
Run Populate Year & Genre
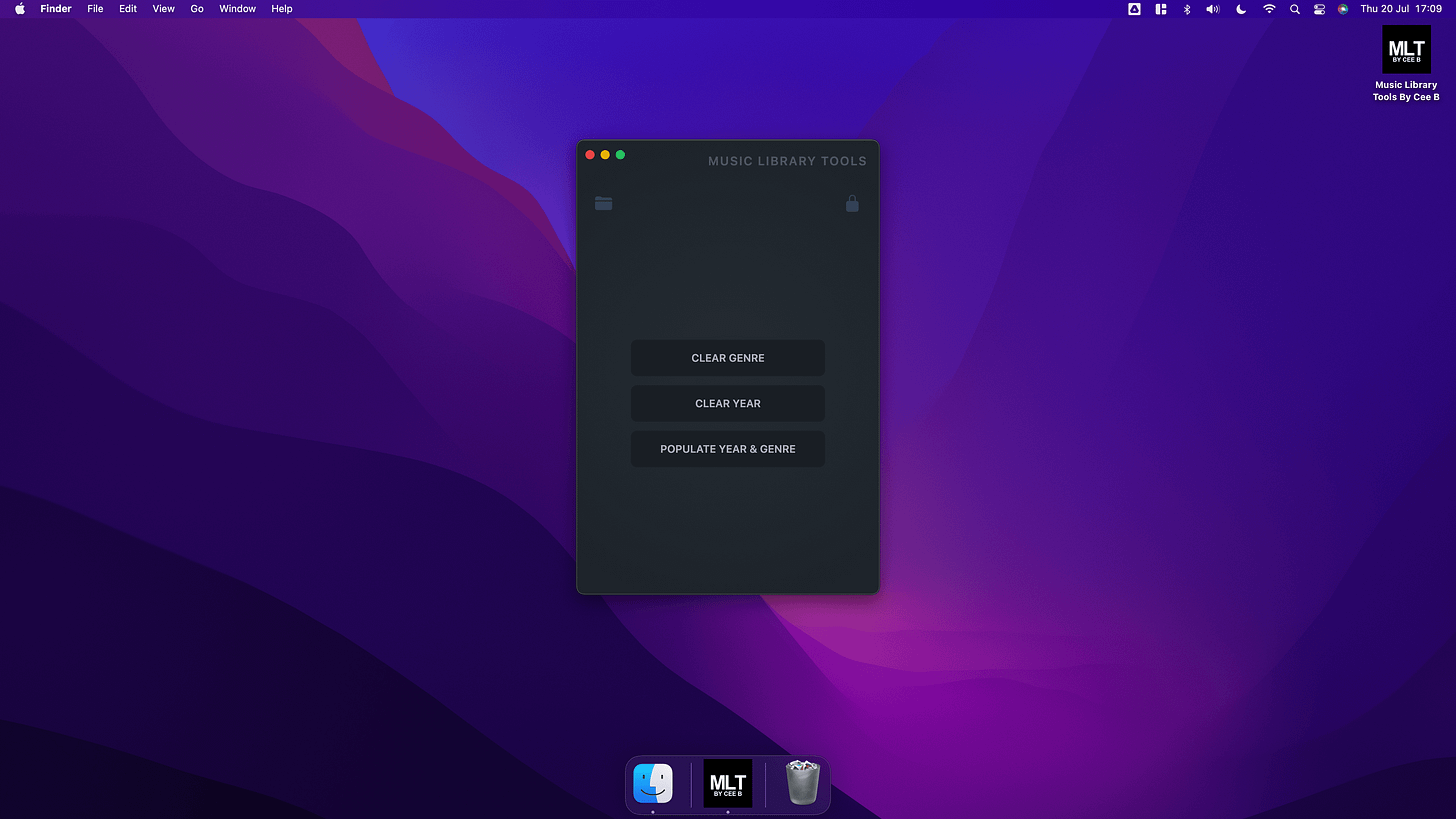(728, 449)
